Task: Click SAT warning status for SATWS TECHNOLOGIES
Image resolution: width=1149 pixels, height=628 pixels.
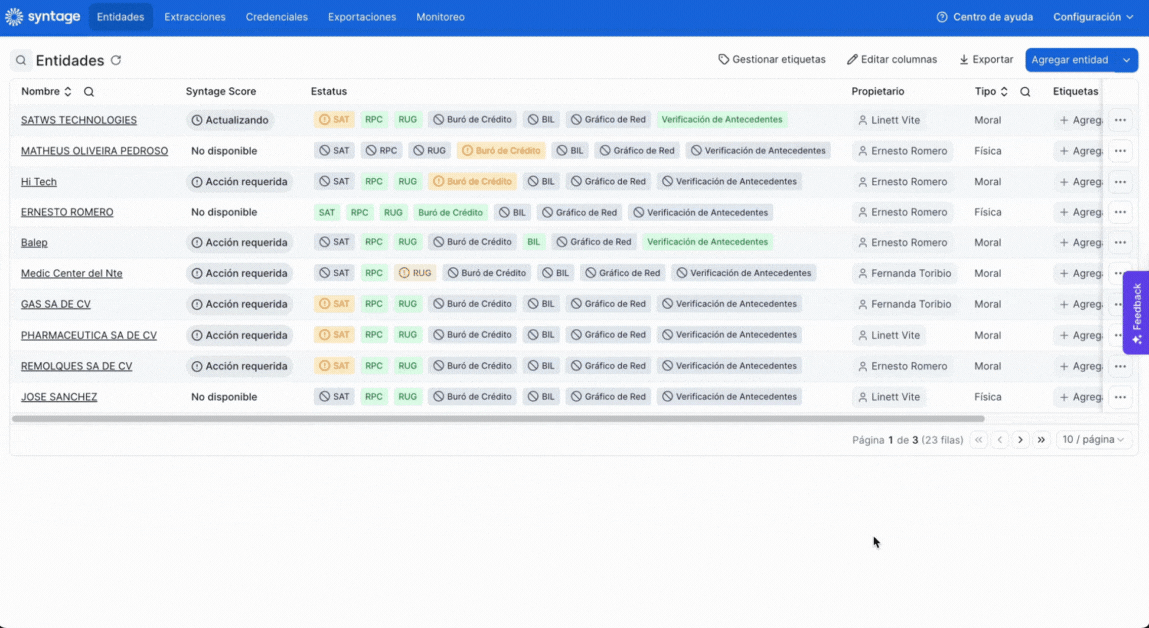Action: [x=334, y=119]
